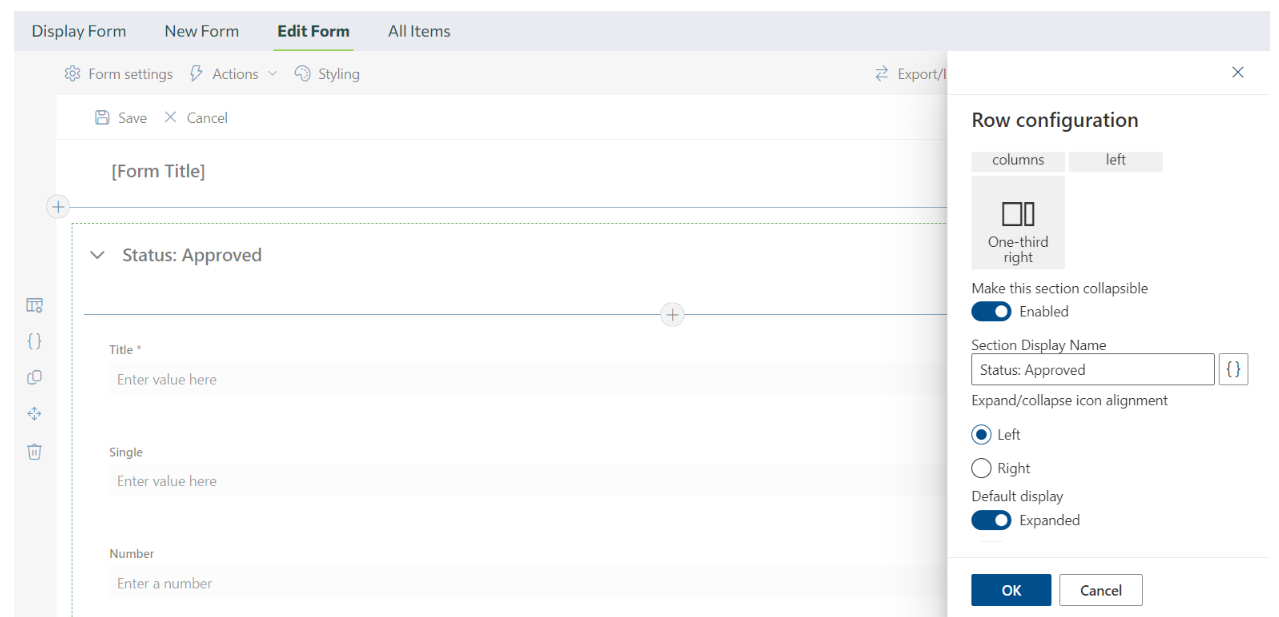Add a row using the plus icon above the section
The height and width of the screenshot is (617, 1279).
pyautogui.click(x=58, y=207)
